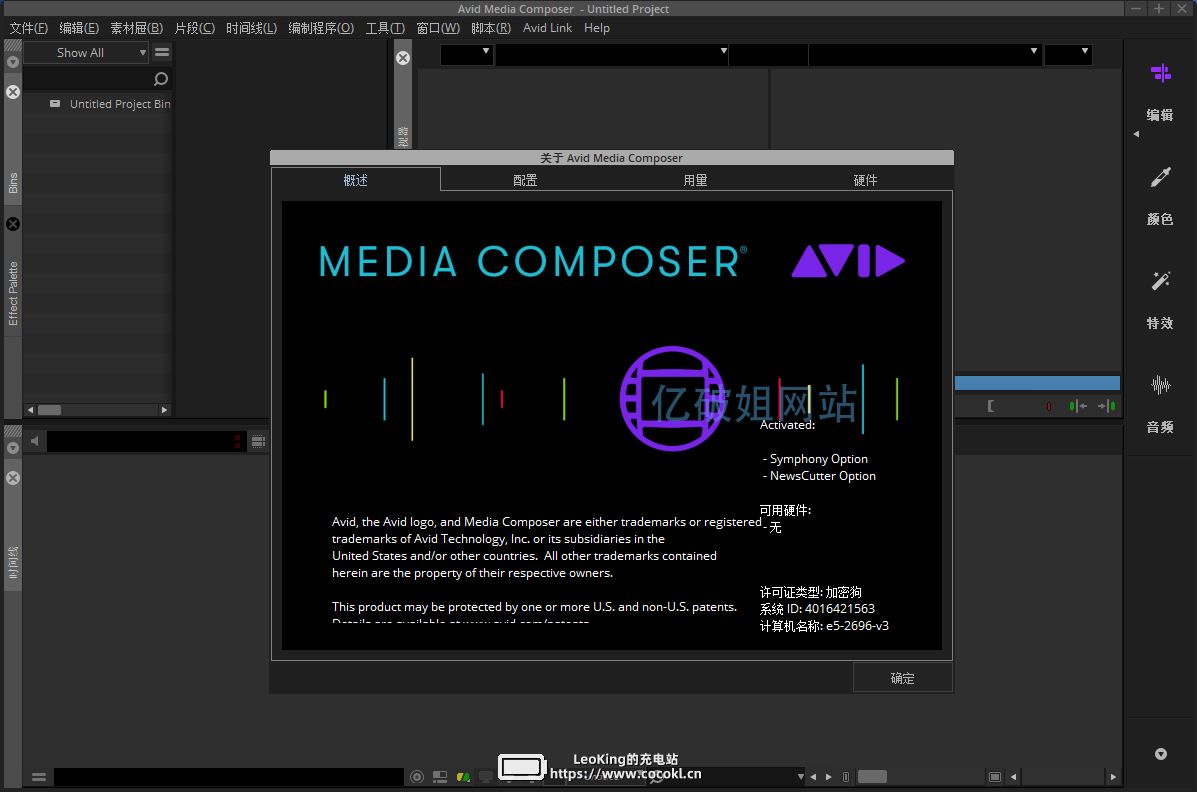This screenshot has width=1197, height=792.
Task: Expand the side arrow beside 编辑 workspace
Action: point(1136,134)
